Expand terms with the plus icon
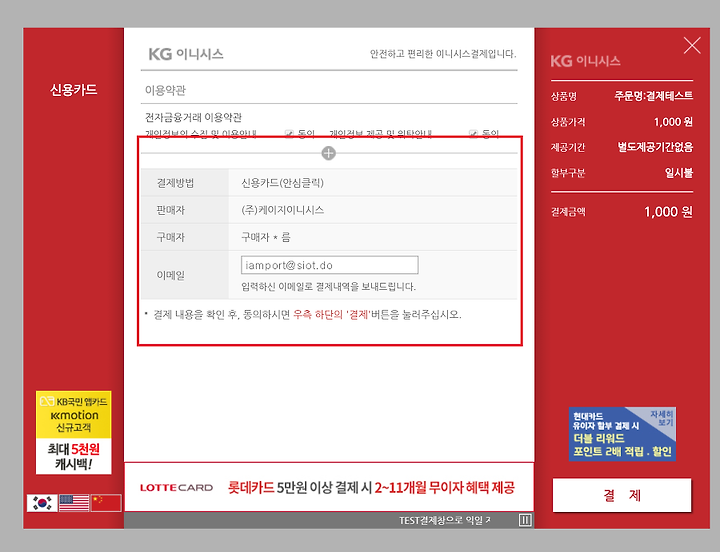 328,153
